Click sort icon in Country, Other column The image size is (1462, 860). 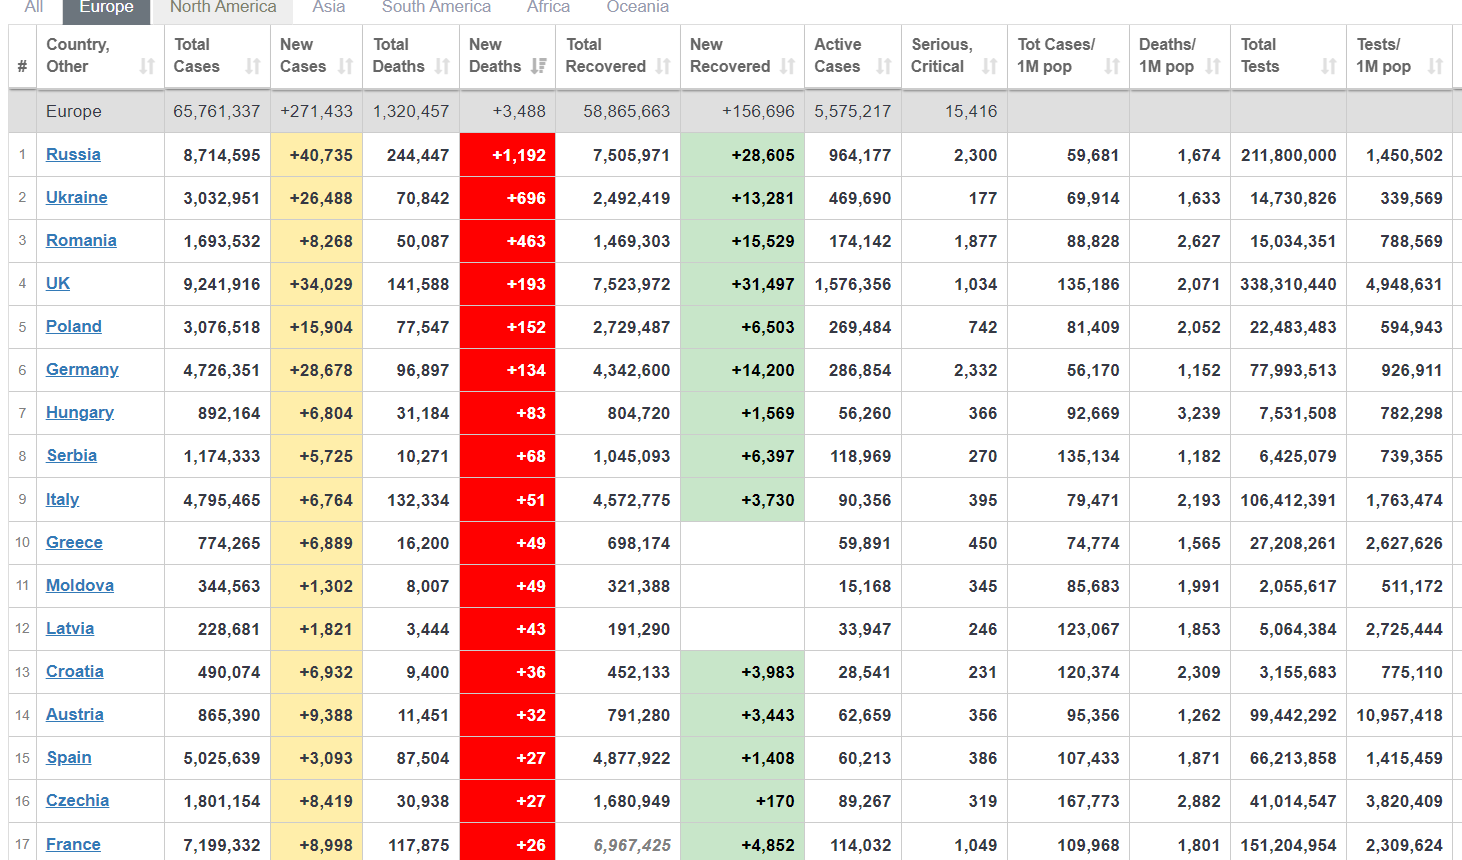click(x=147, y=67)
